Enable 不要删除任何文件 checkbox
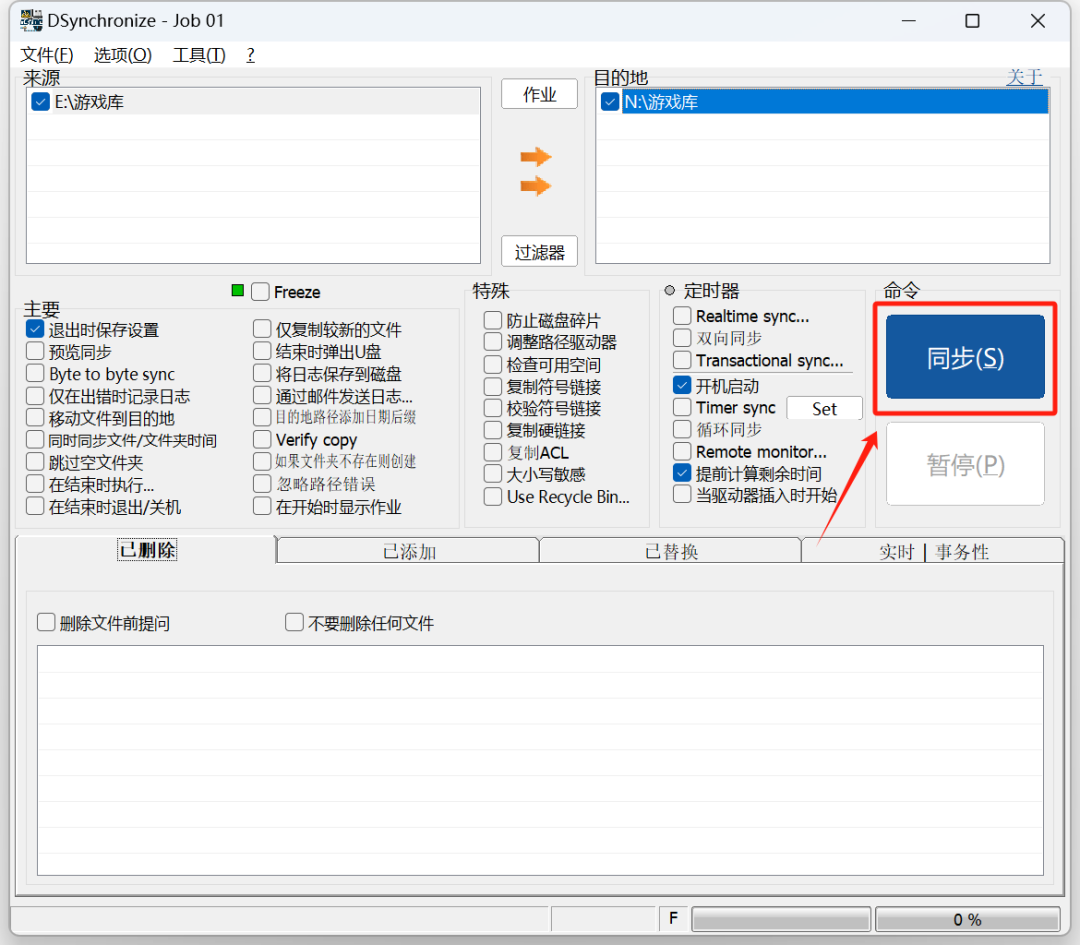This screenshot has width=1080, height=945. tap(294, 623)
